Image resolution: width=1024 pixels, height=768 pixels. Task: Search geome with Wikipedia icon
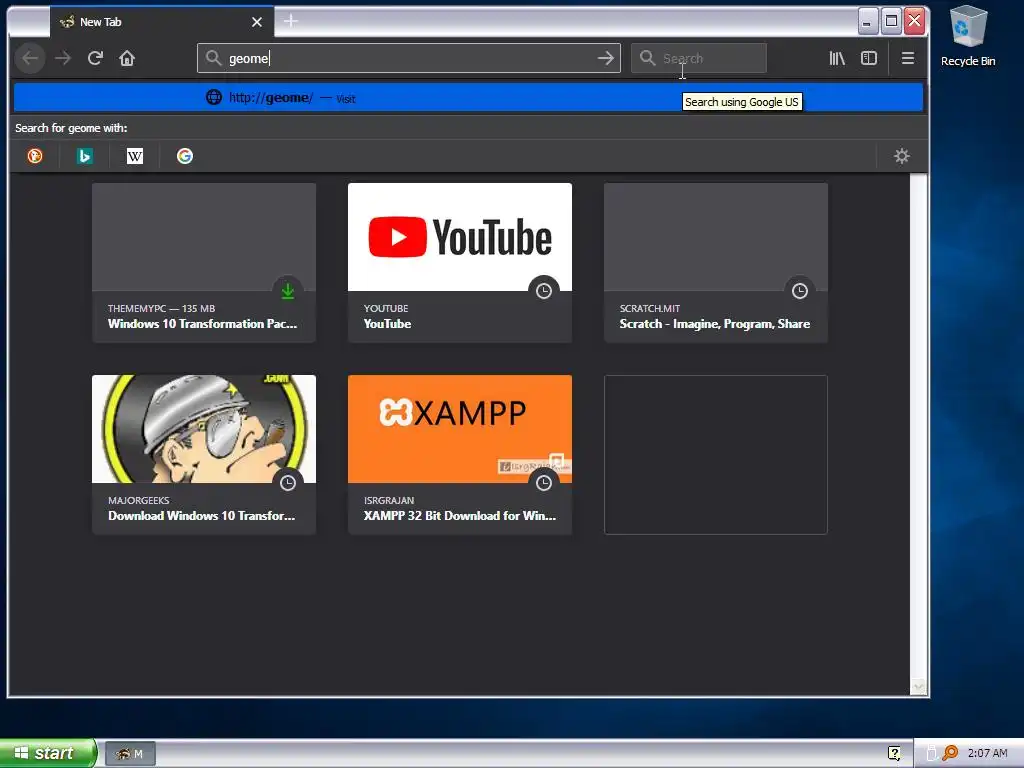point(135,156)
